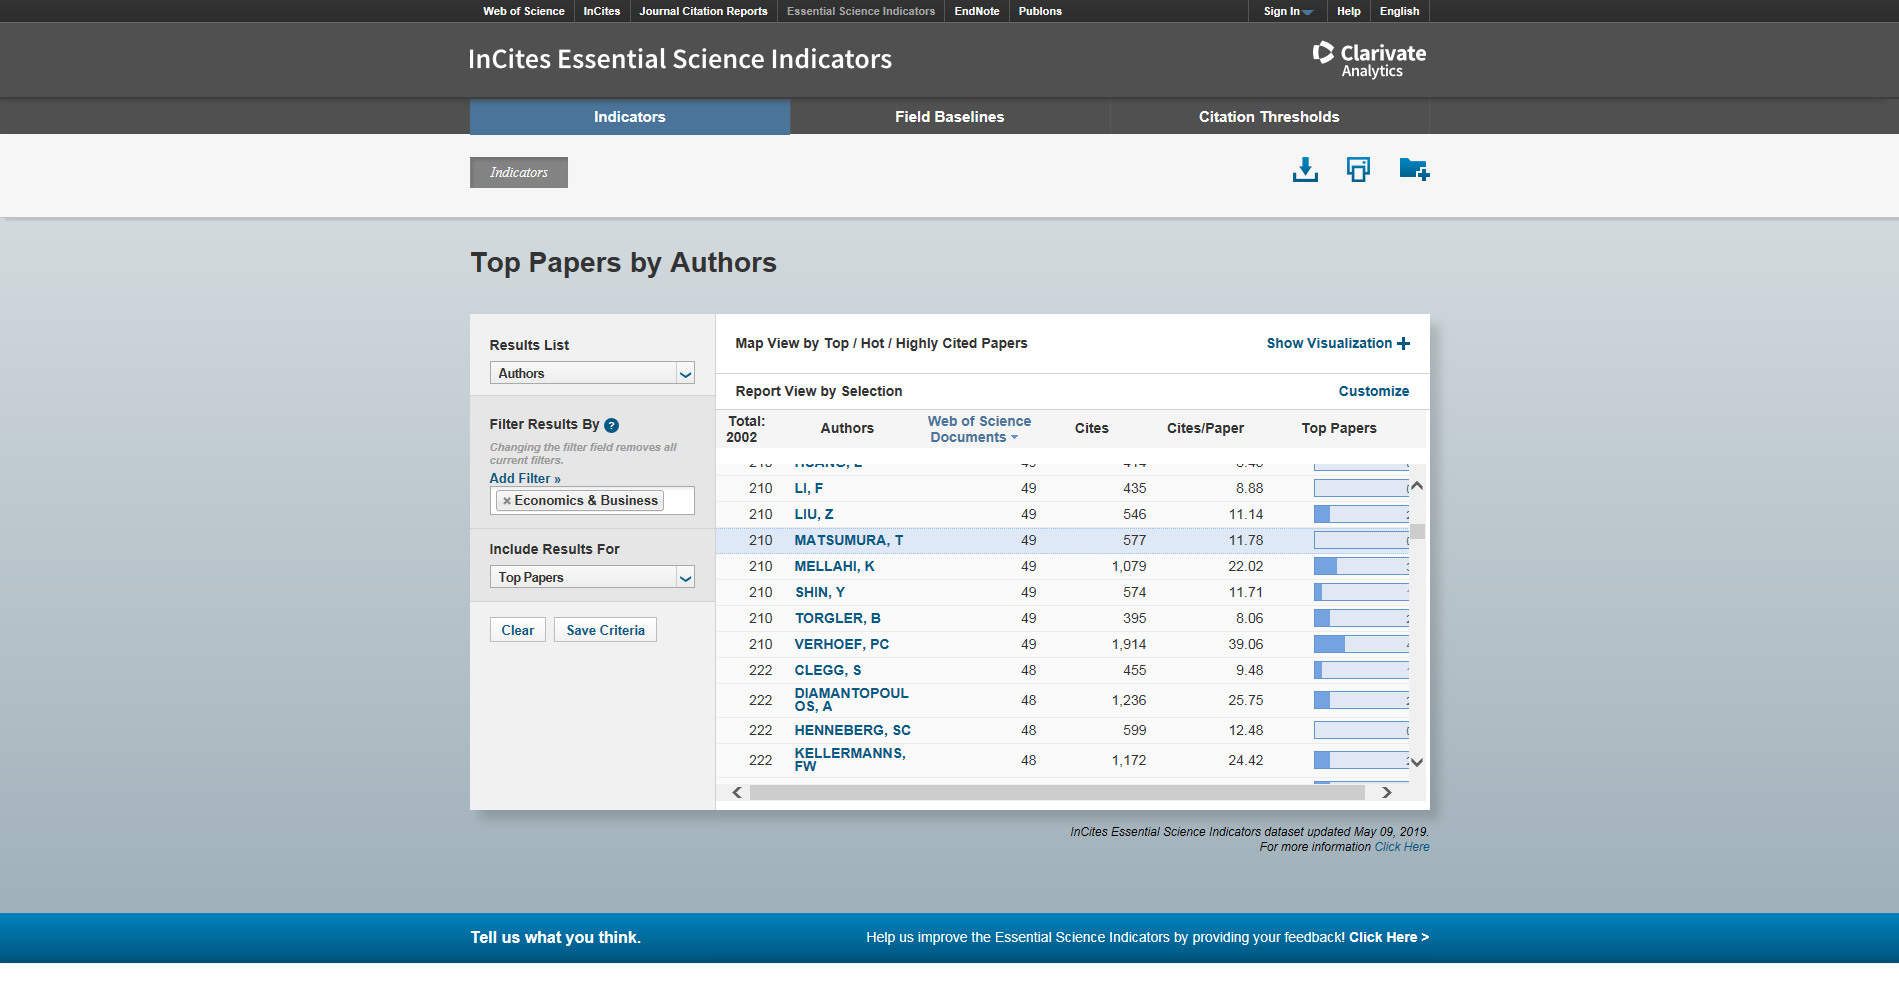The width and height of the screenshot is (1899, 988).
Task: Click the Add Filter link
Action: pos(525,478)
